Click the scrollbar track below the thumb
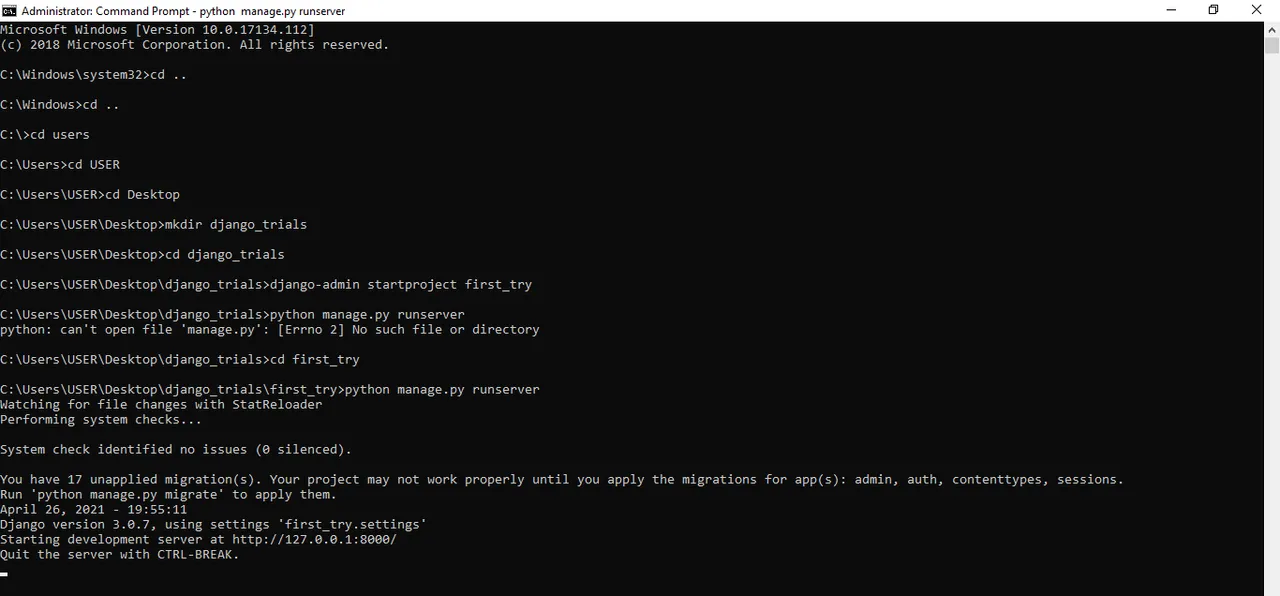Screen dimensions: 1280x596 (1271, 300)
